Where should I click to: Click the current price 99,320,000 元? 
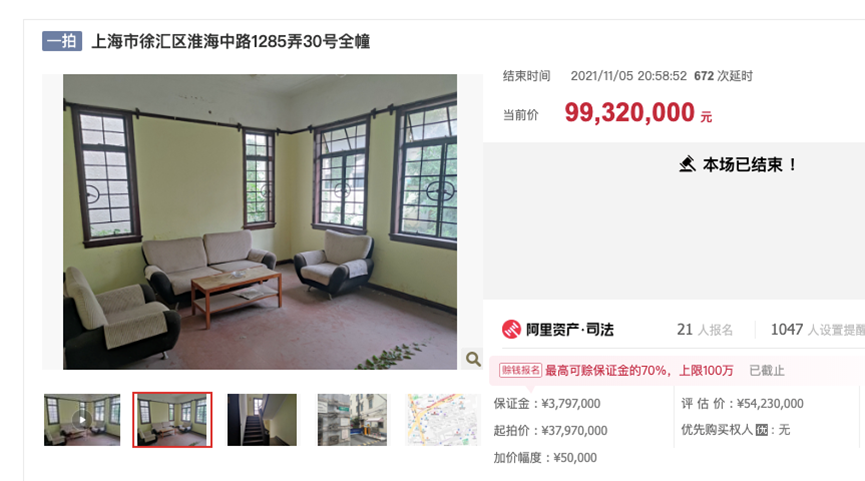point(638,113)
